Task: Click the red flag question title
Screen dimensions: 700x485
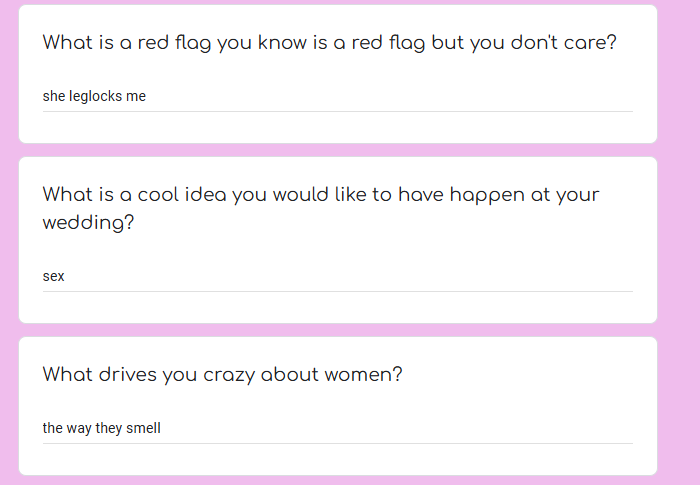Action: (329, 44)
